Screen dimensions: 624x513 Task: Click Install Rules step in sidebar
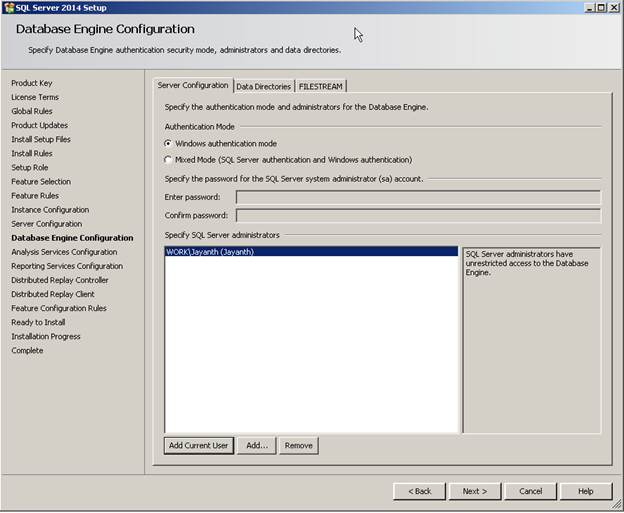(32, 153)
